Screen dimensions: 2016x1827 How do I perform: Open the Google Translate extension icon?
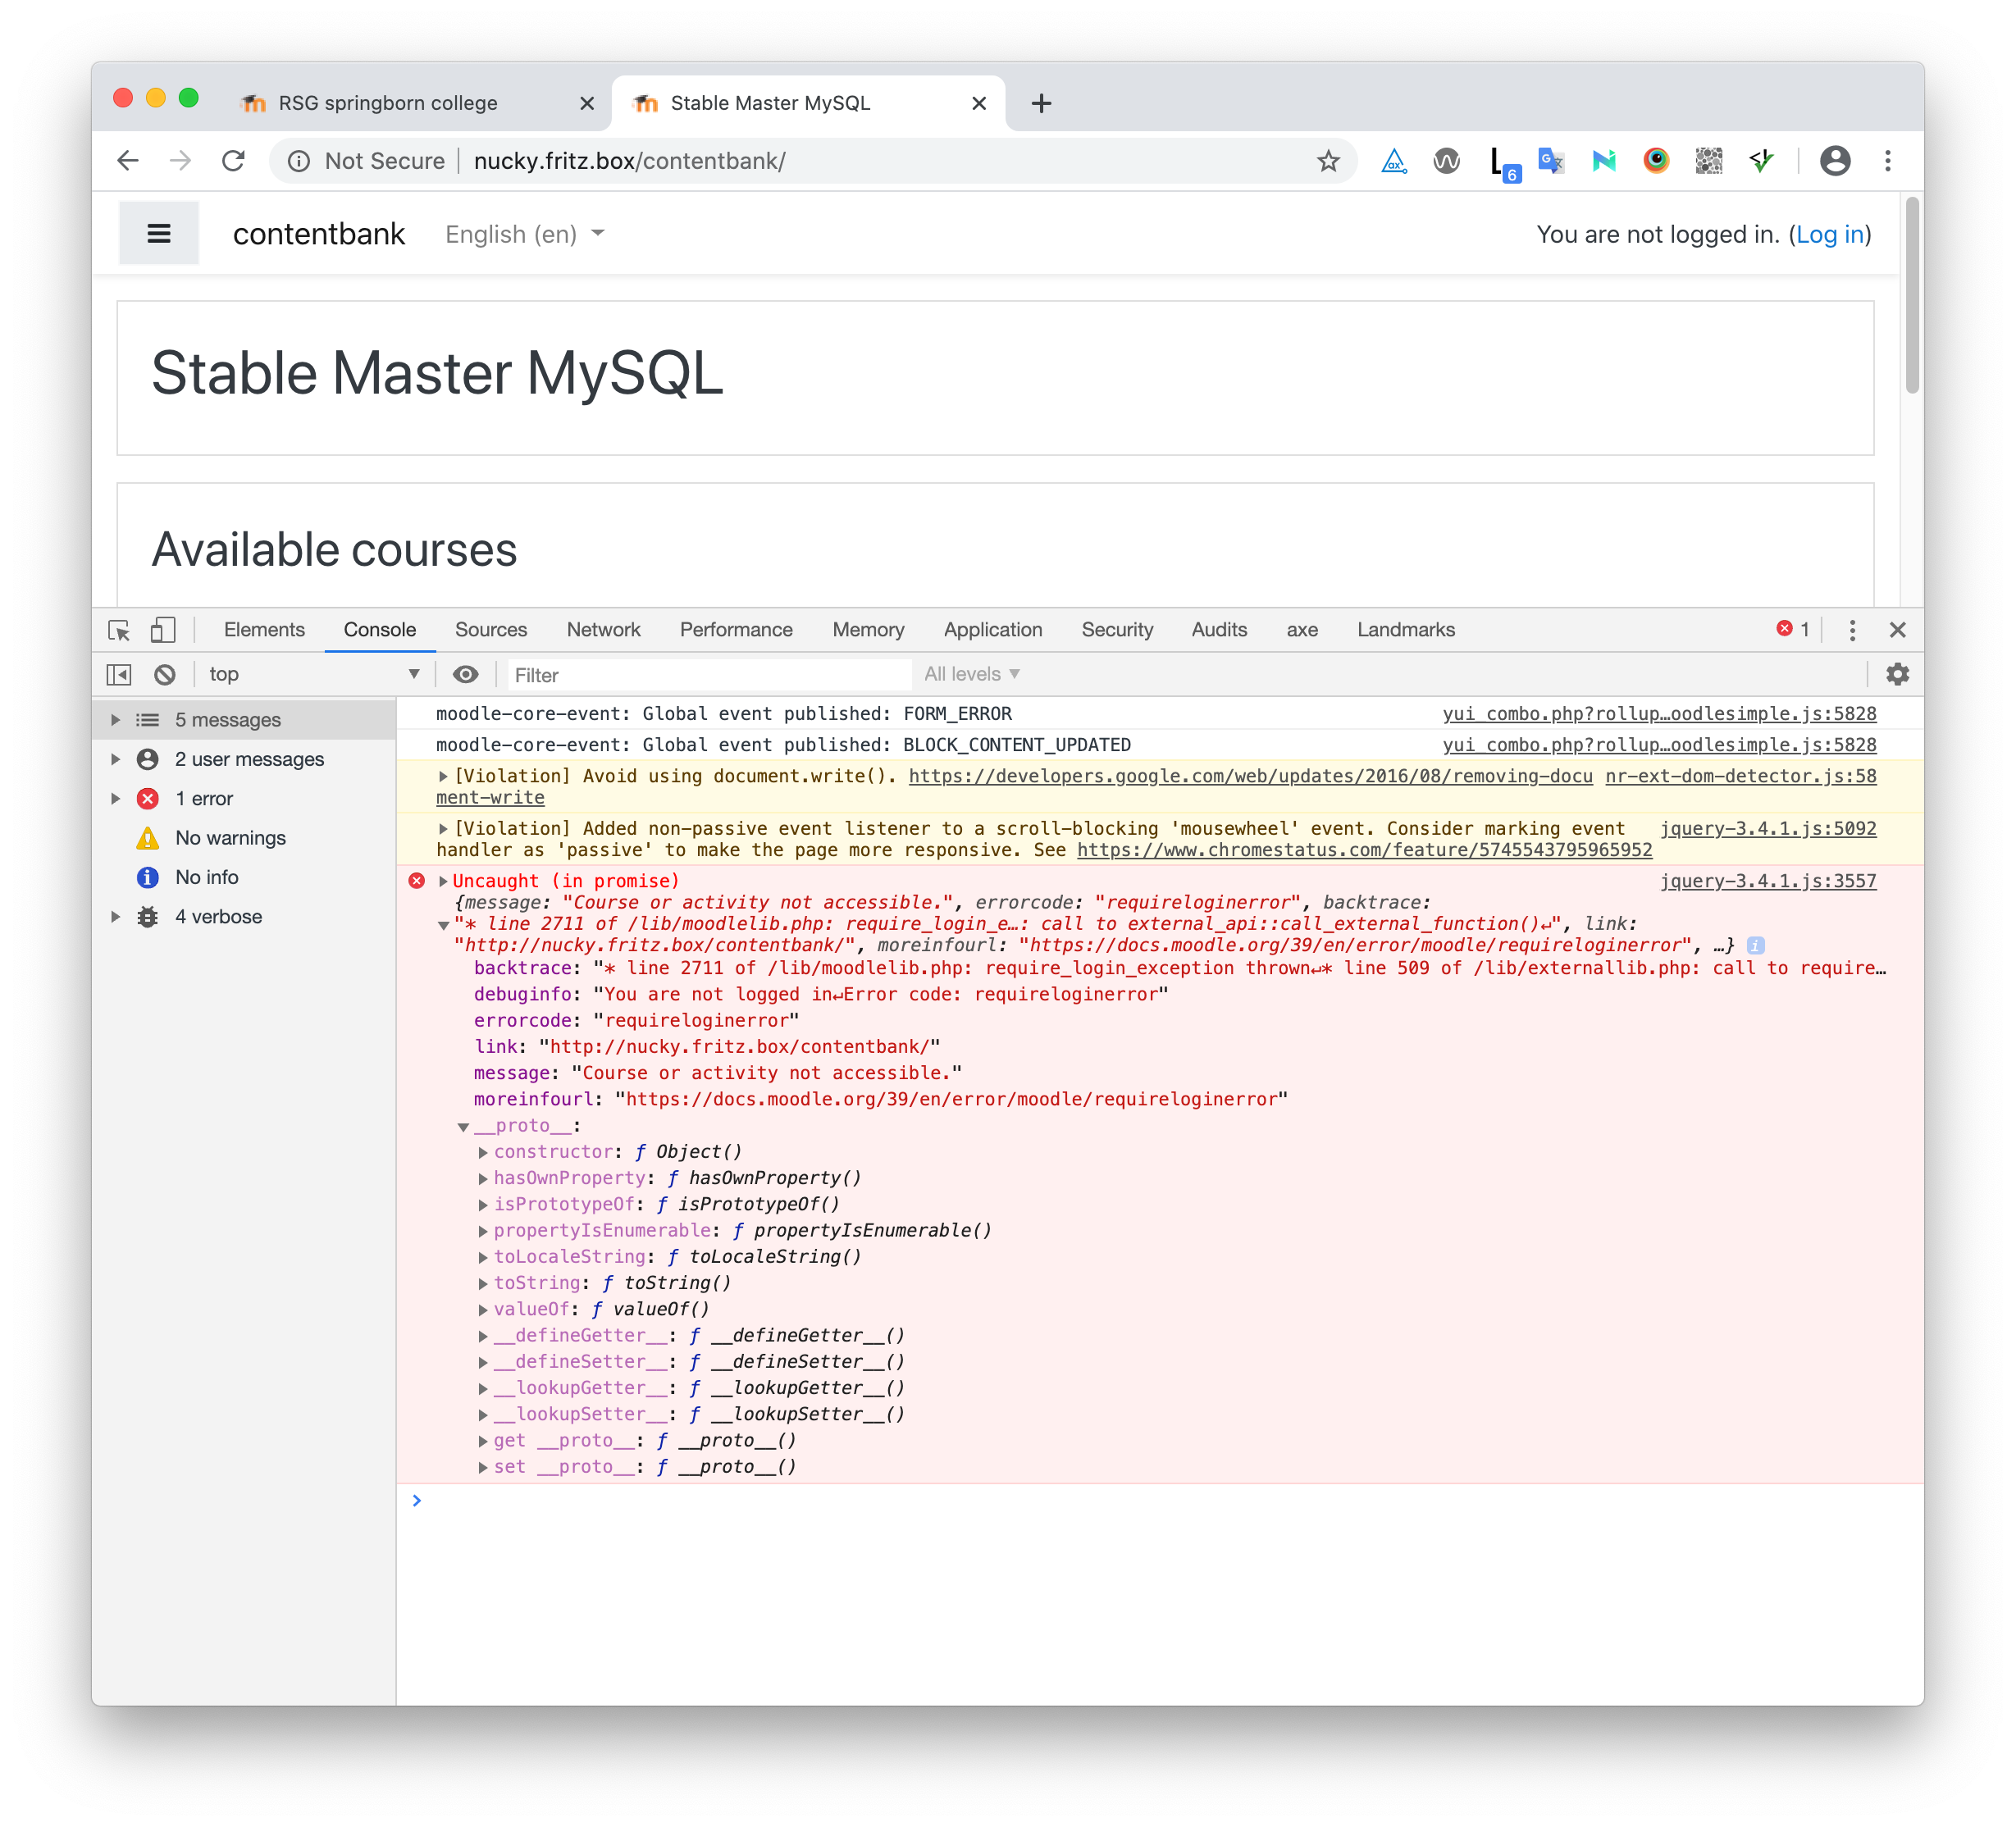[1551, 161]
